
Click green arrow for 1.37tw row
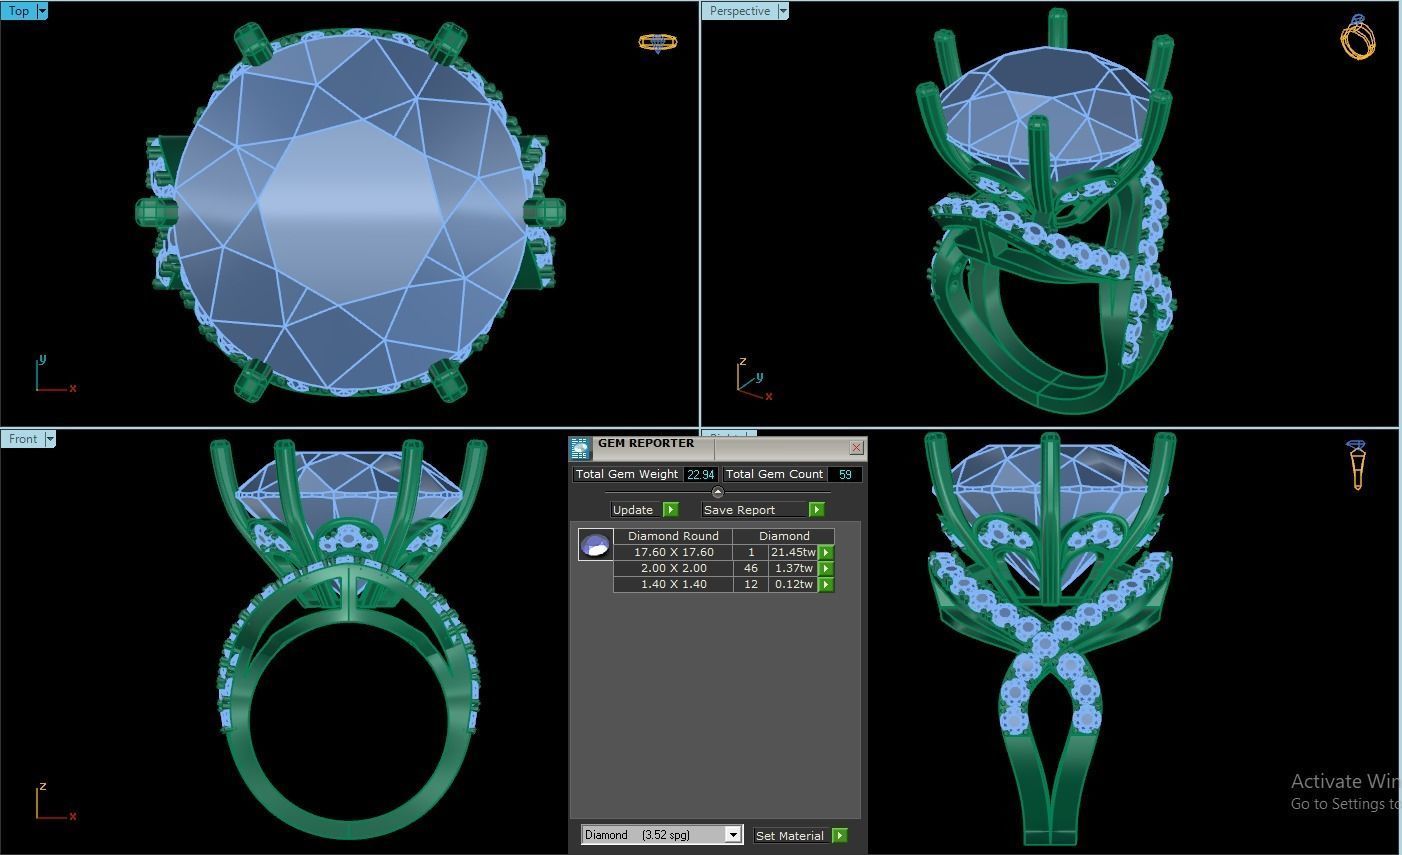tap(826, 568)
